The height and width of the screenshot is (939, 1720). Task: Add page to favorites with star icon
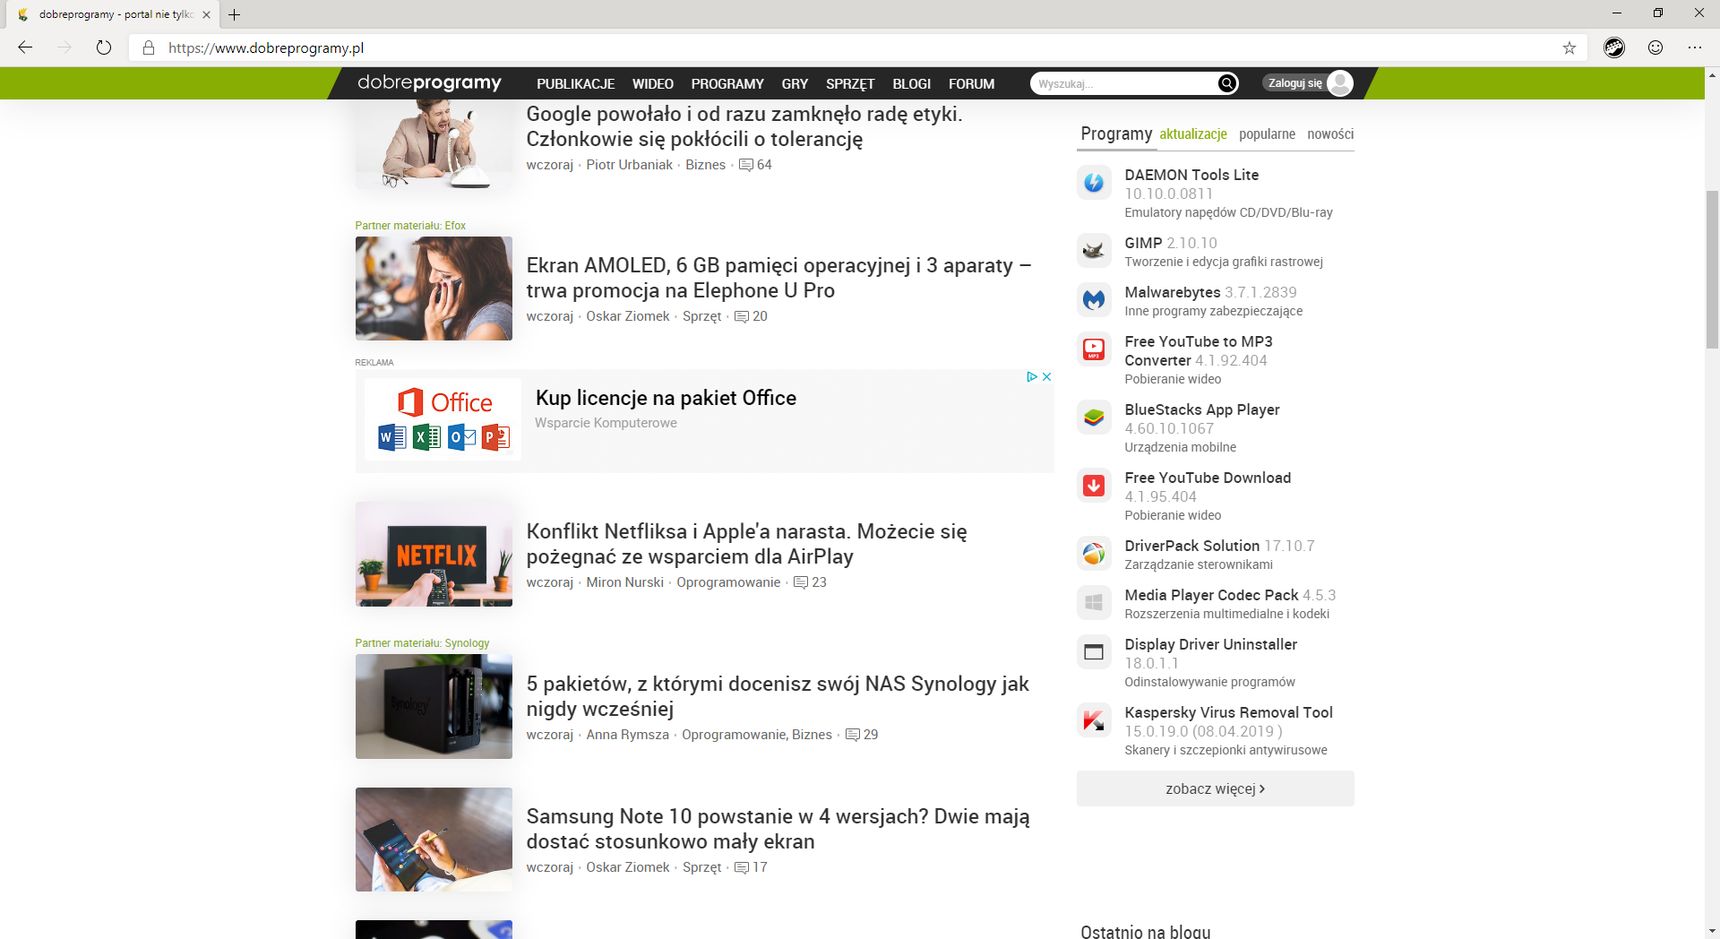point(1569,47)
